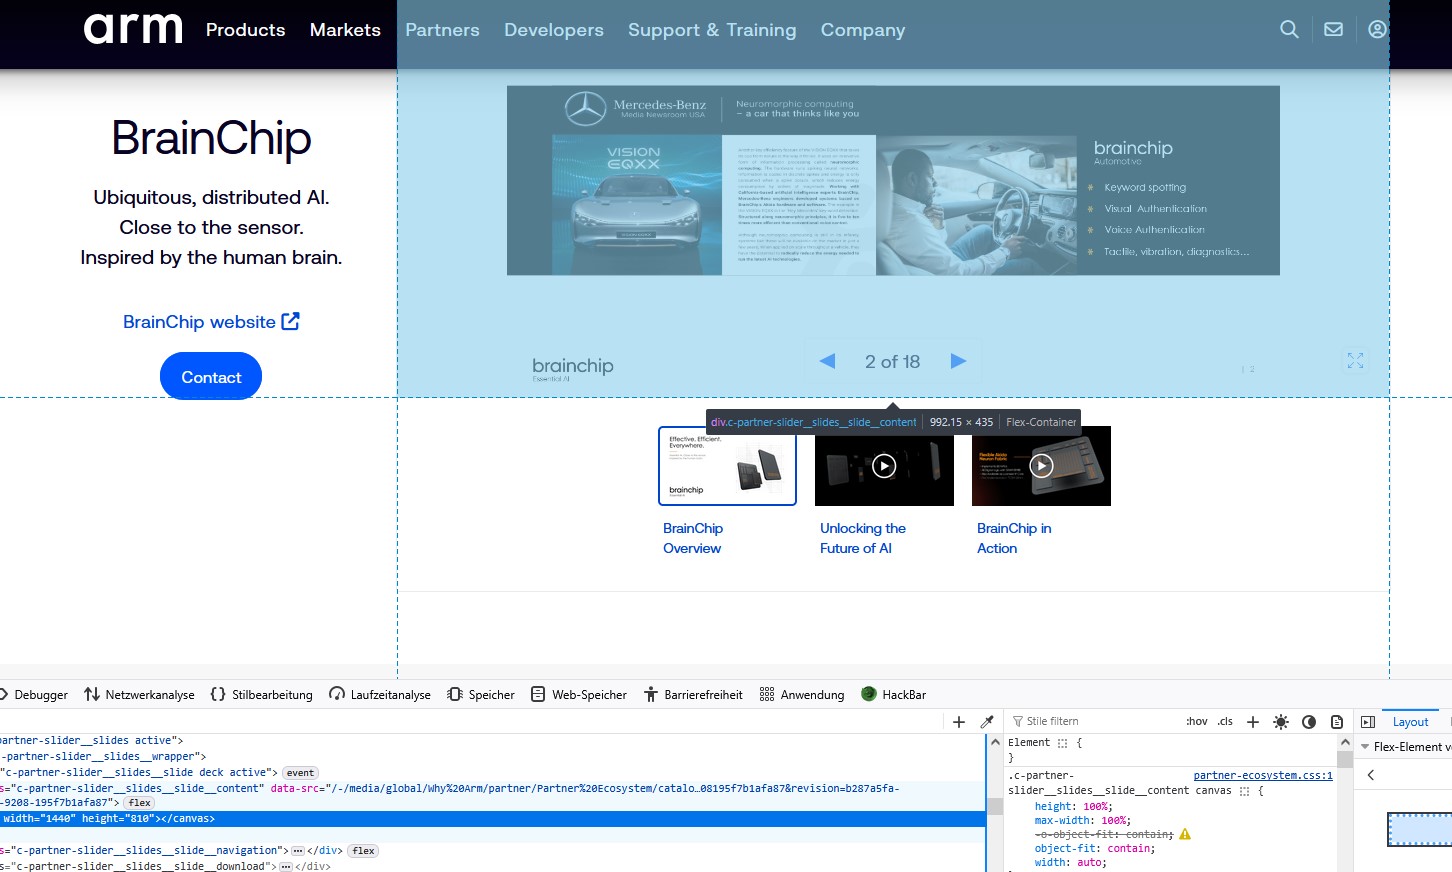This screenshot has height=872, width=1452.
Task: Switch to Netzwerkanalyse devtools tab
Action: [x=140, y=695]
